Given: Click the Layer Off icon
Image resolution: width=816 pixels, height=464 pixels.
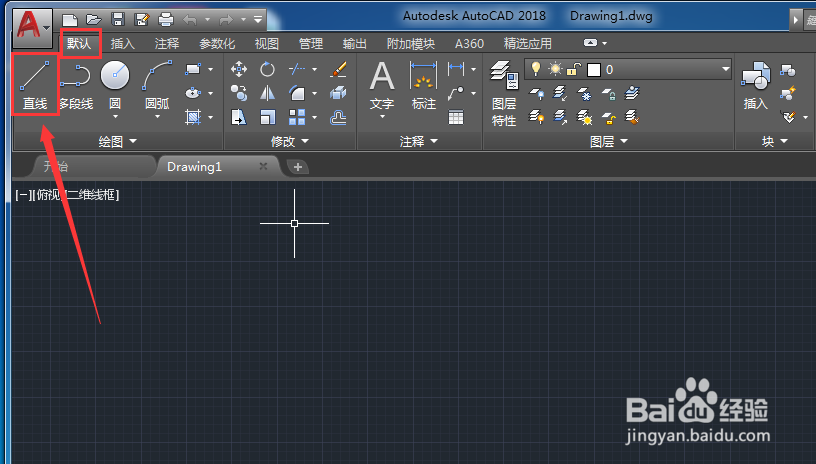Looking at the screenshot, I should [537, 94].
